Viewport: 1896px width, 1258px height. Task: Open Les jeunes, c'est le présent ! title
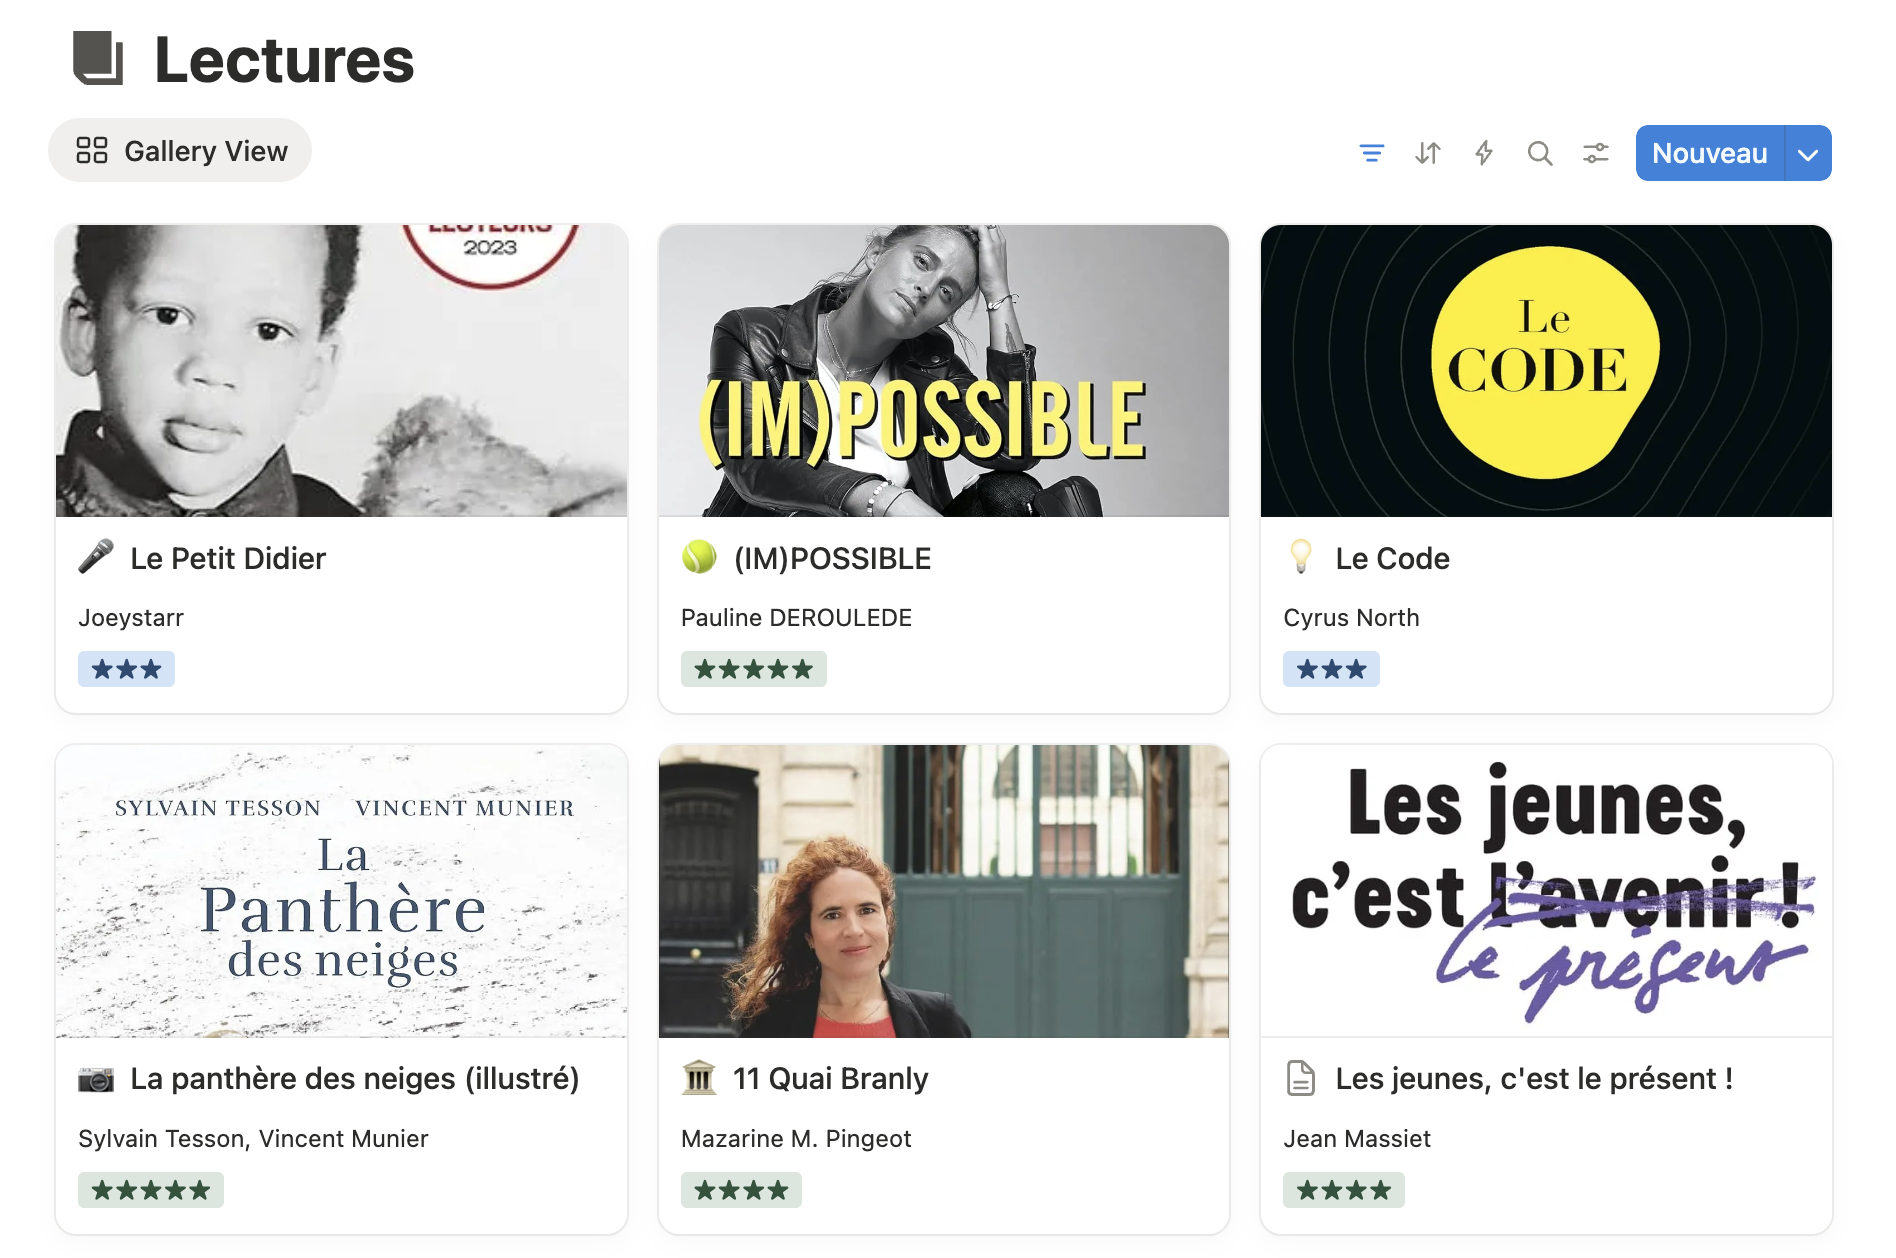click(1533, 1079)
